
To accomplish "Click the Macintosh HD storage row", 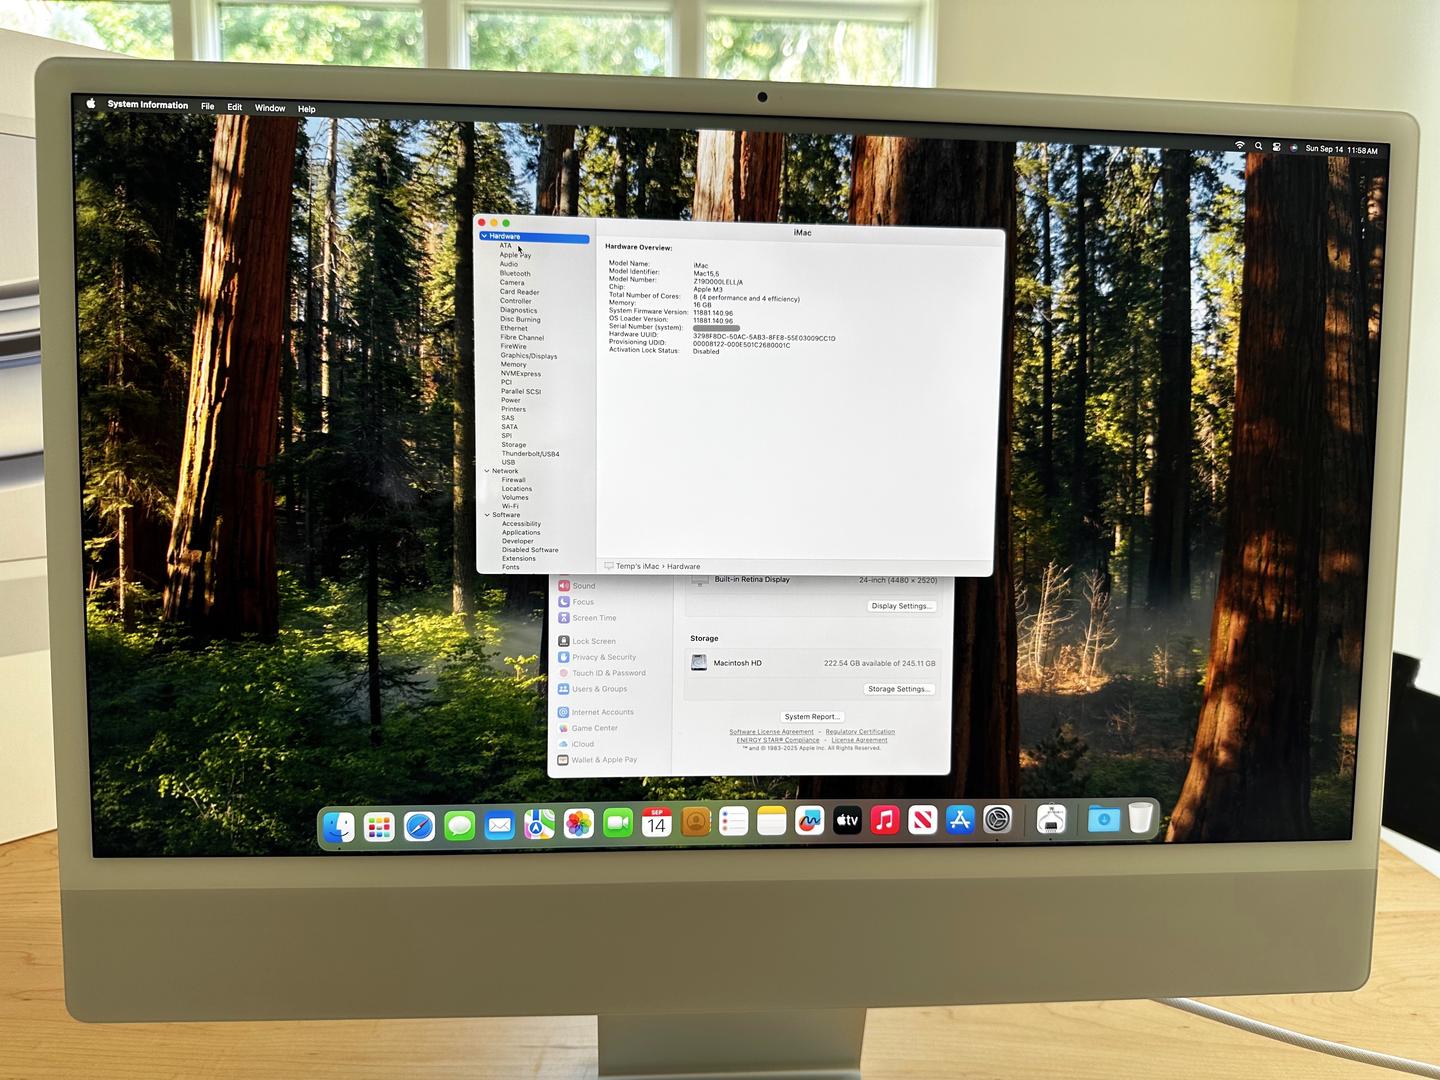I will tap(812, 663).
